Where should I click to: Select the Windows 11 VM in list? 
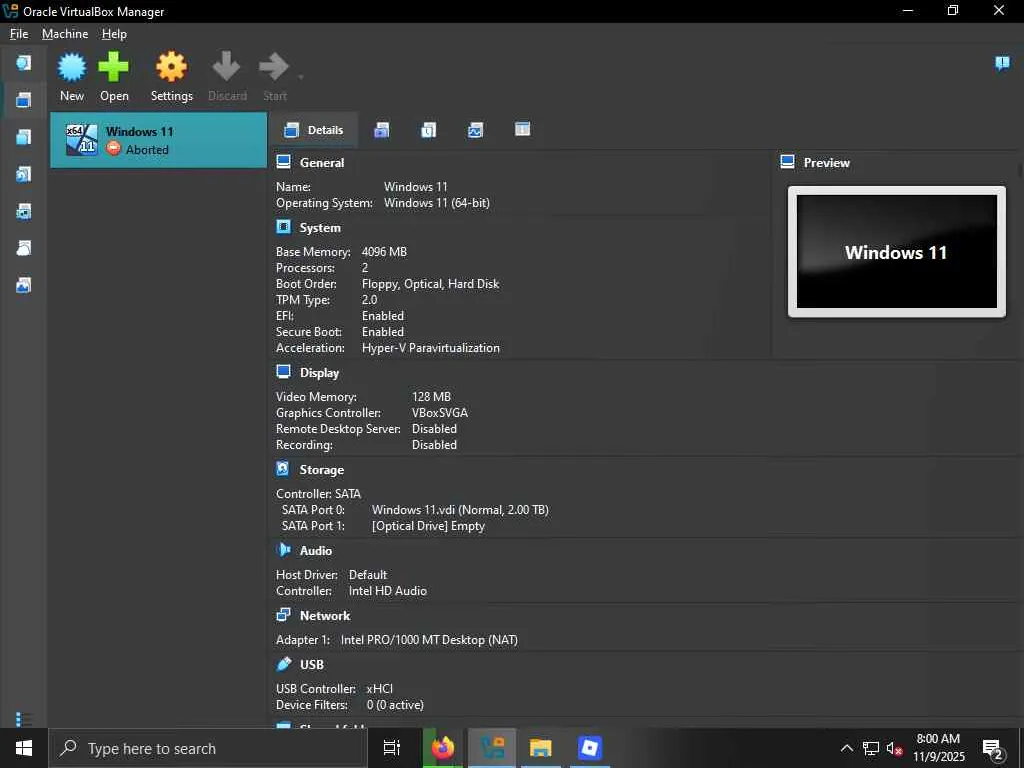point(159,140)
